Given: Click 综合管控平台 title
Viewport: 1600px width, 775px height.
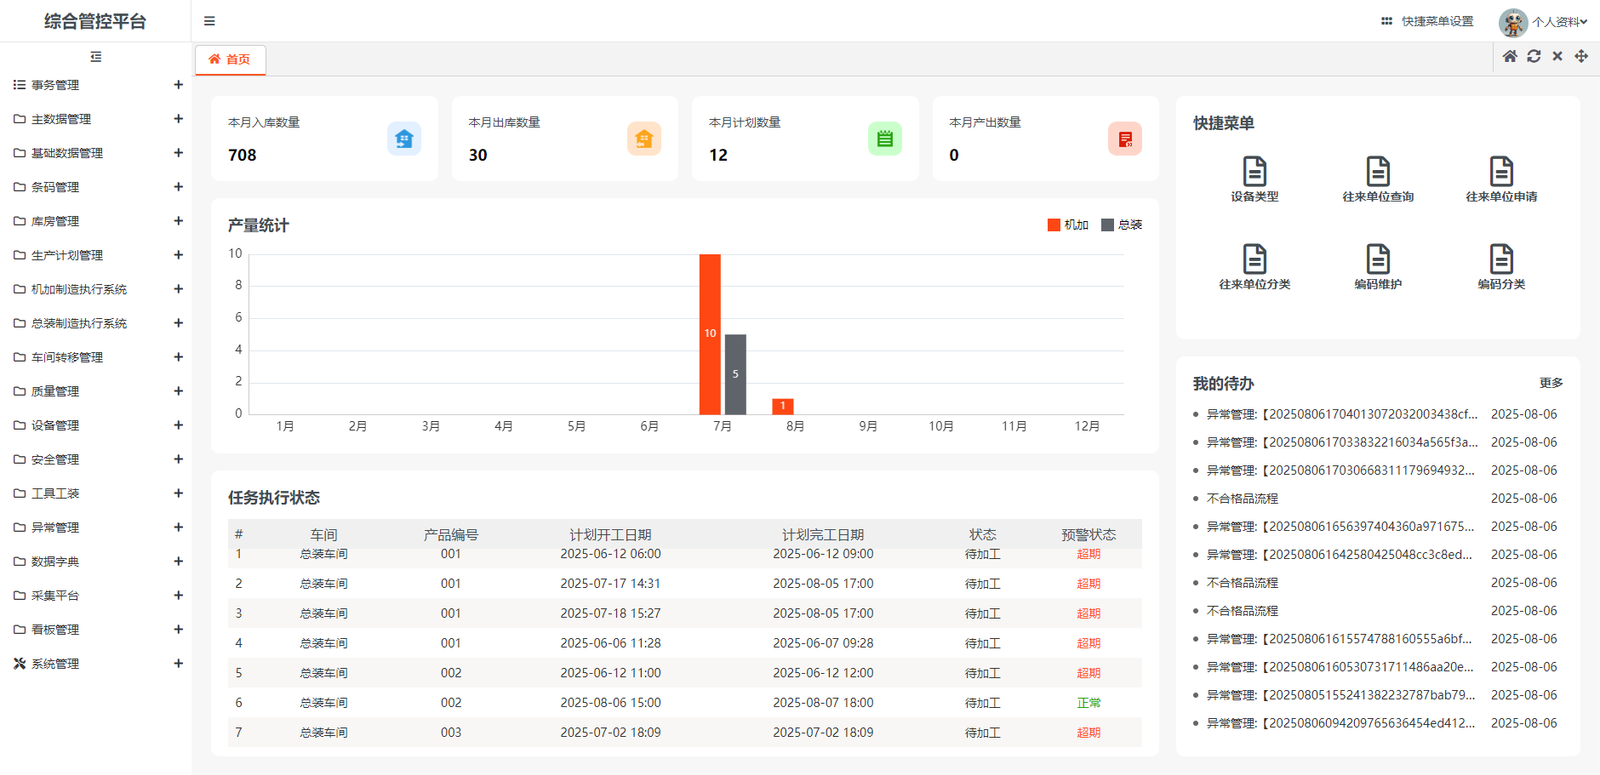Looking at the screenshot, I should 95,21.
